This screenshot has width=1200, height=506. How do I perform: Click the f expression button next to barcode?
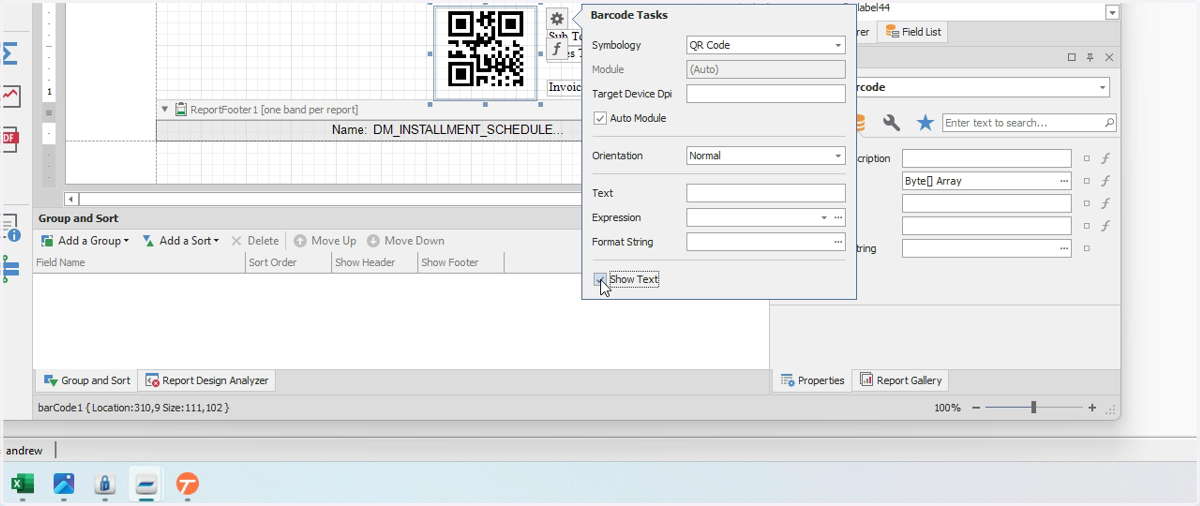point(557,49)
